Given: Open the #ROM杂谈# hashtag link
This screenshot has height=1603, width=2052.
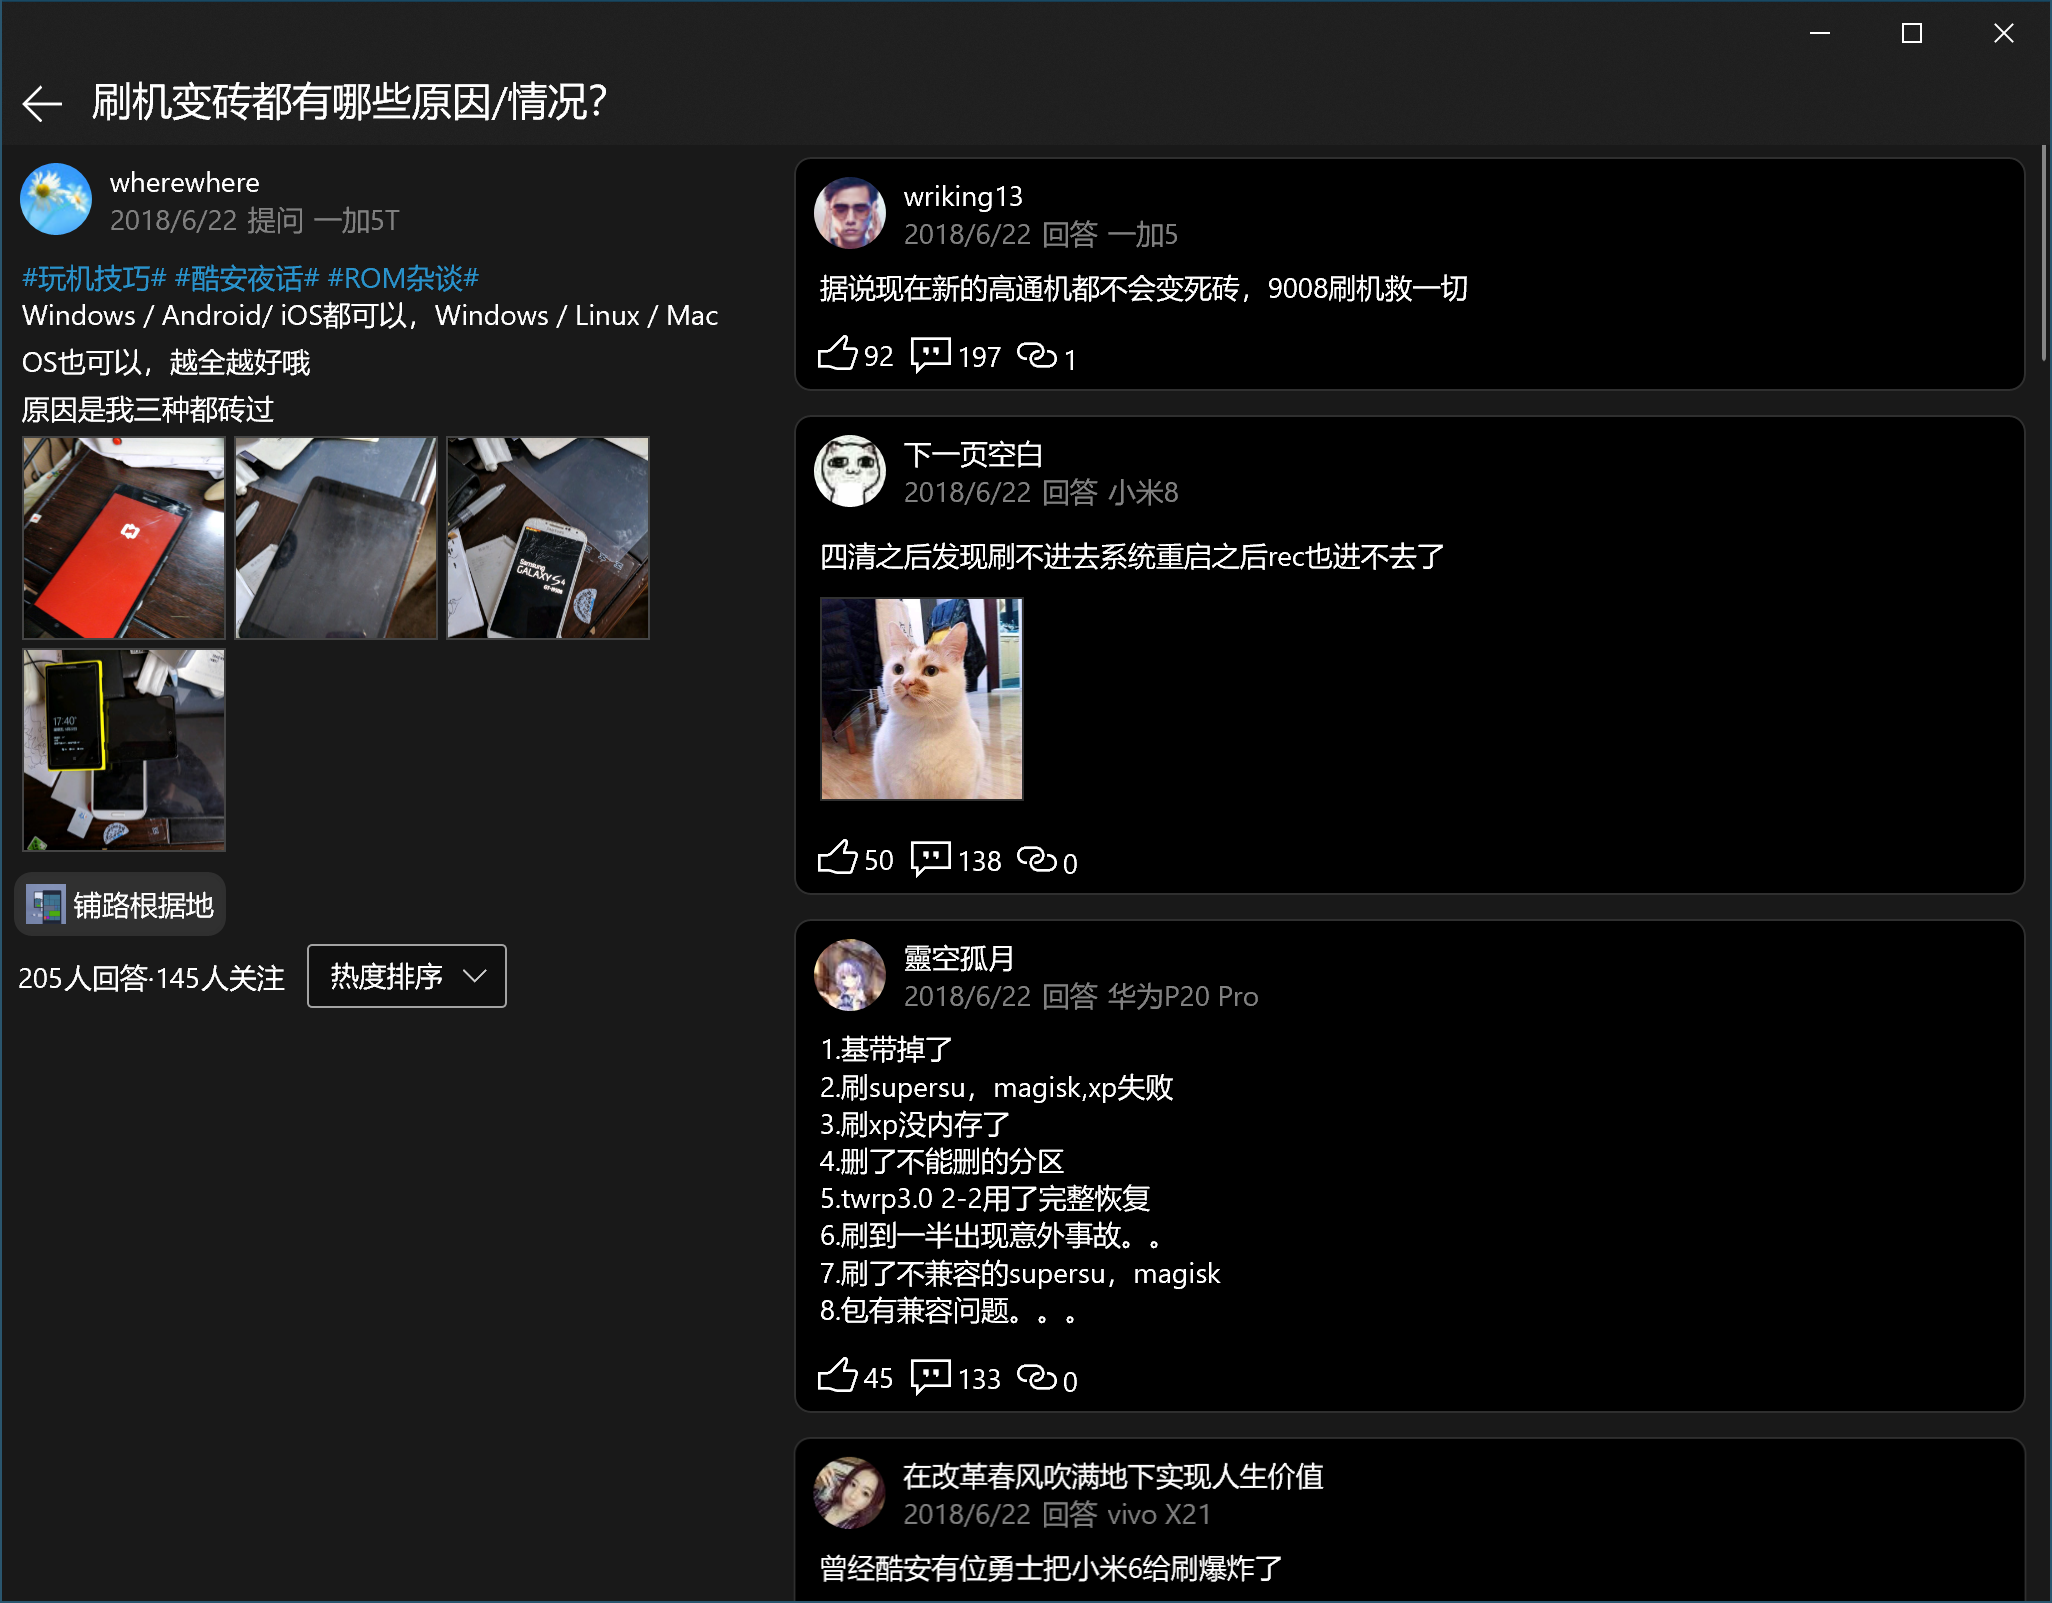Looking at the screenshot, I should [x=403, y=278].
